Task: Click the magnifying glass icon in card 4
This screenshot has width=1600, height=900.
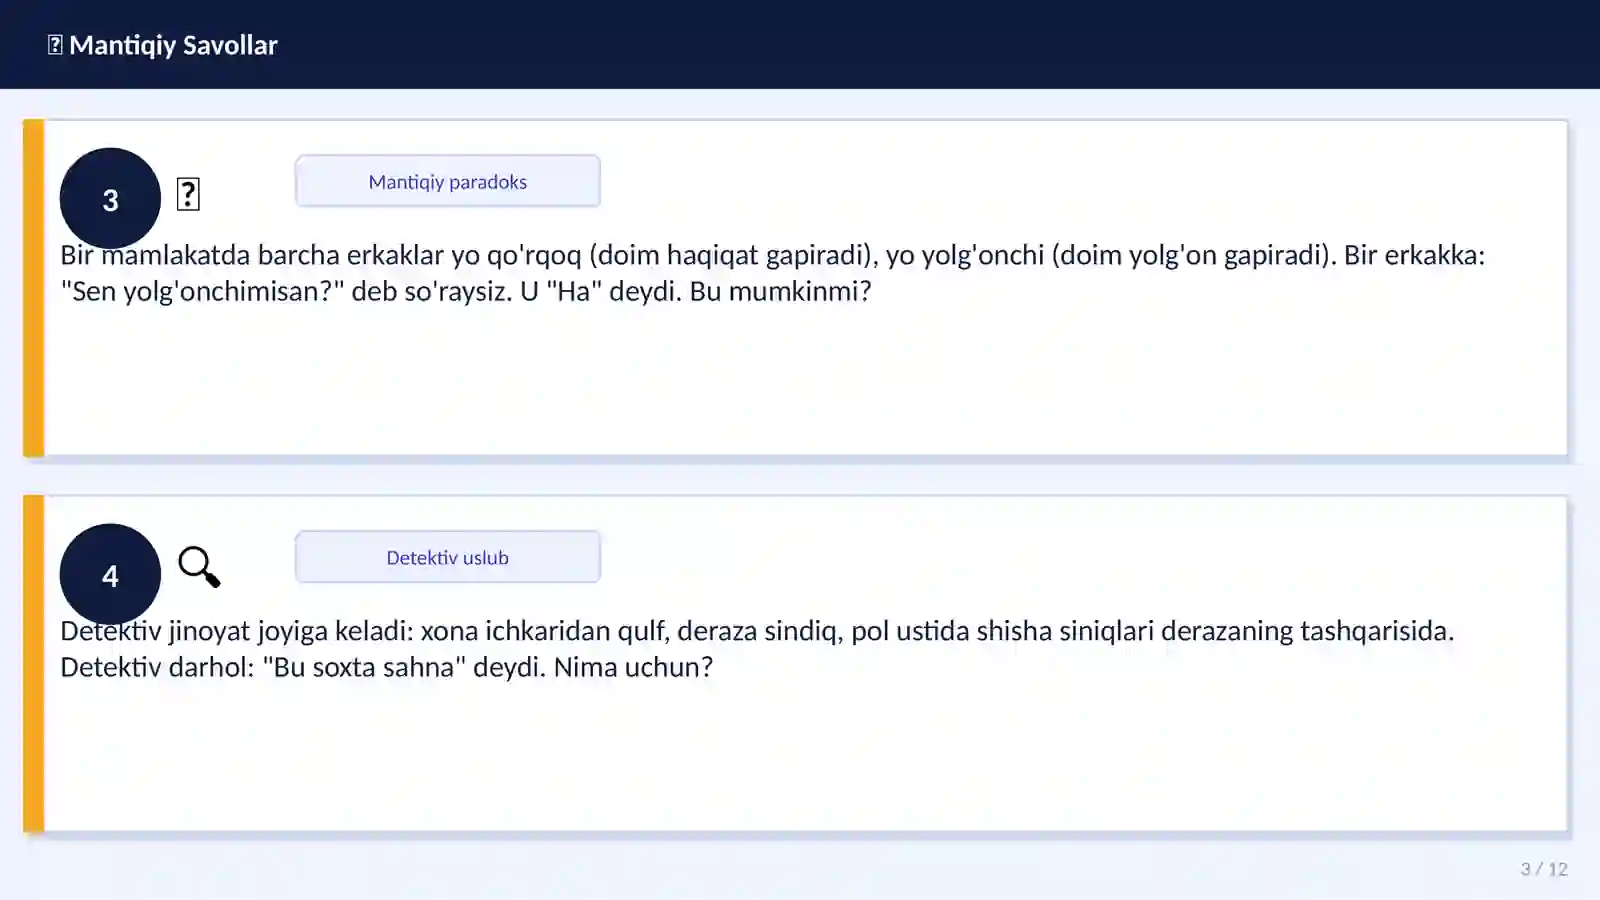Action: point(199,567)
